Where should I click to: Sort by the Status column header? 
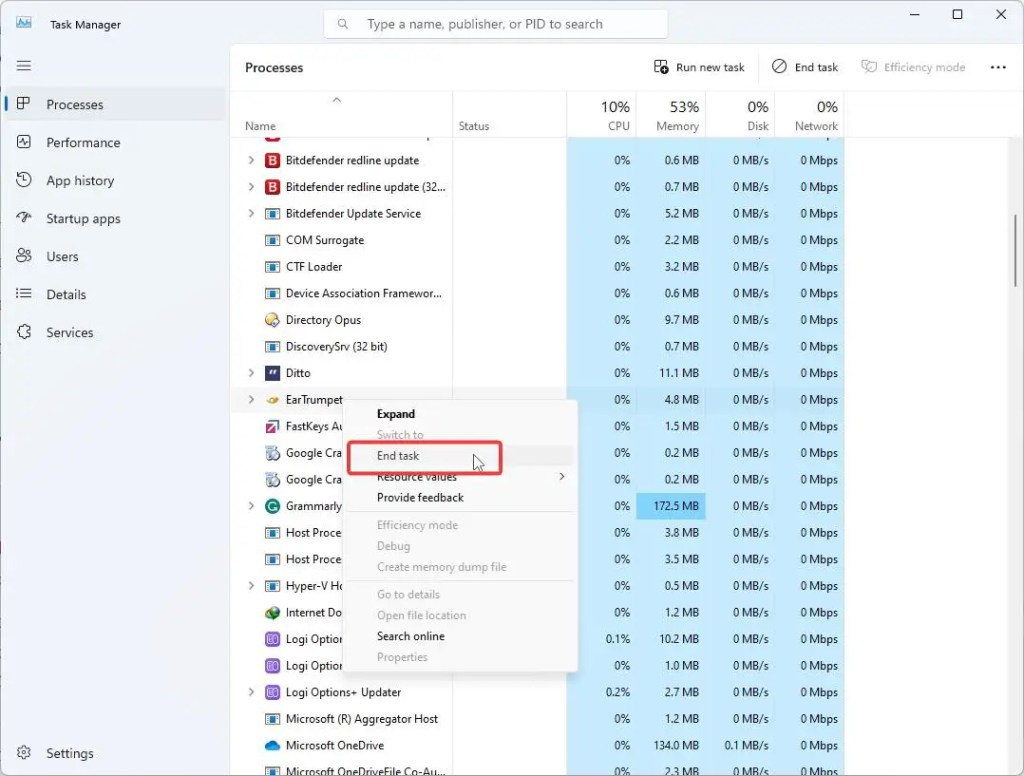(x=509, y=114)
